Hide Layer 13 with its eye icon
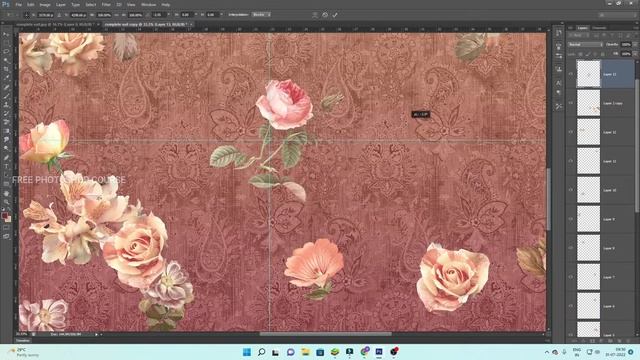640x360 pixels. click(x=571, y=74)
